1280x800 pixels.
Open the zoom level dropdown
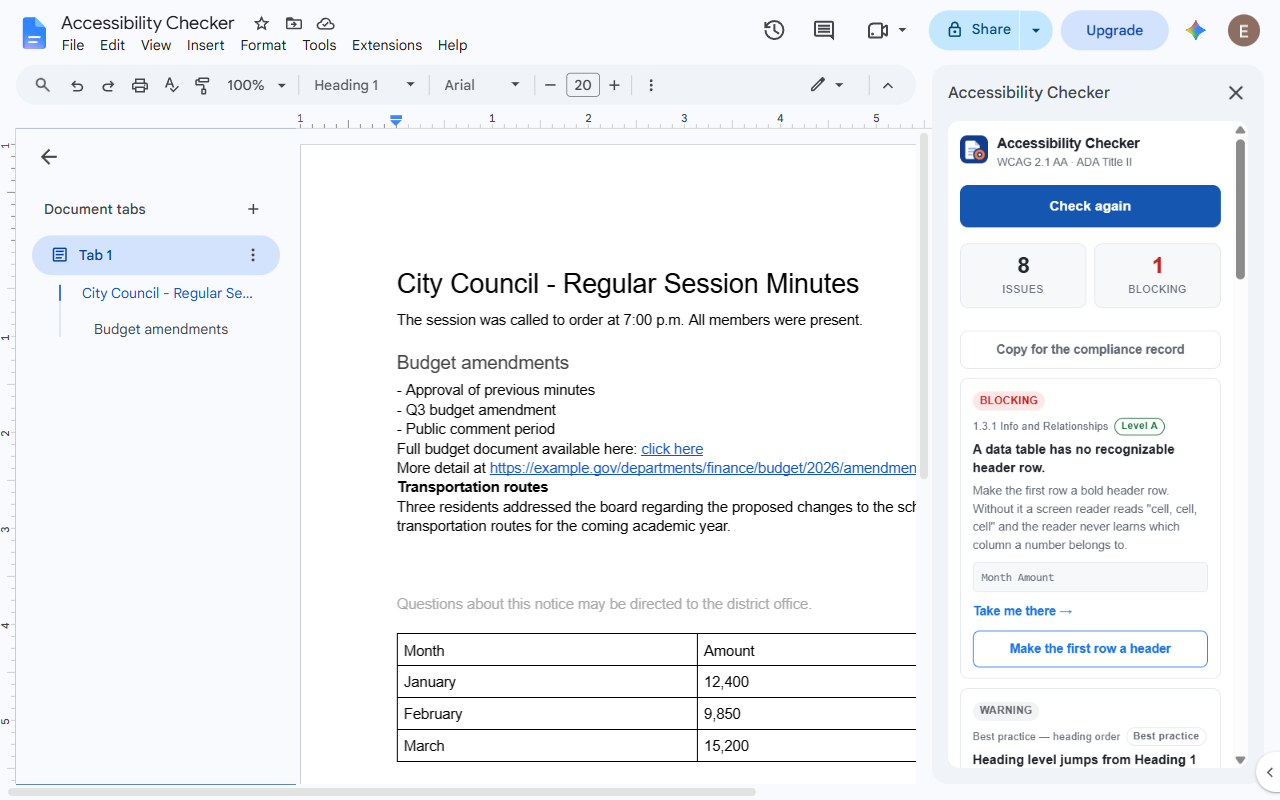click(x=256, y=85)
